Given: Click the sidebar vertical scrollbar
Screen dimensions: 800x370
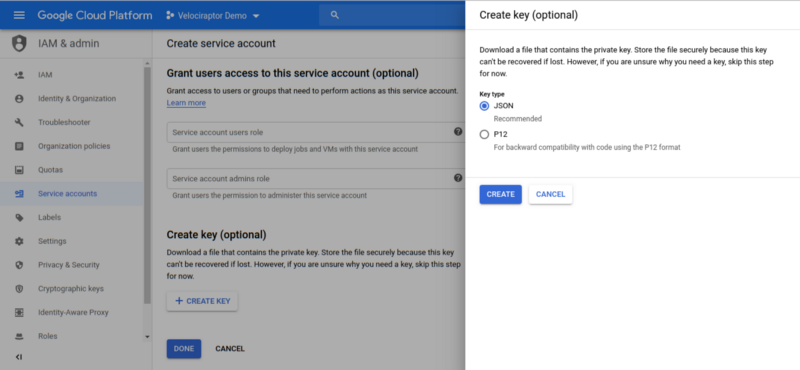Looking at the screenshot, I should tap(147, 185).
